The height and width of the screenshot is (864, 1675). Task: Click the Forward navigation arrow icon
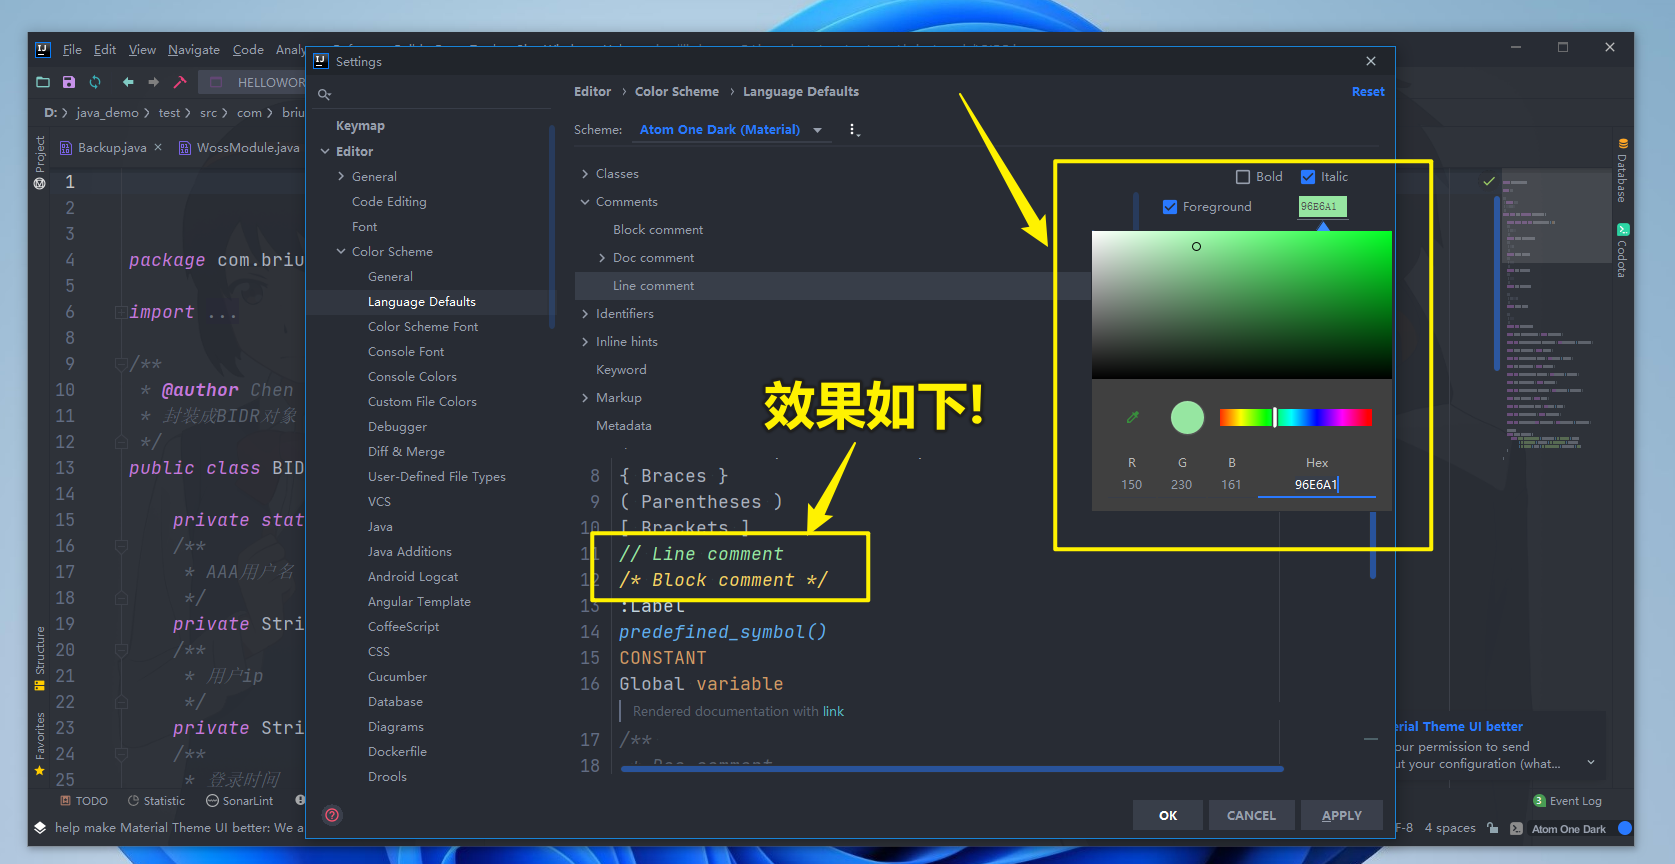tap(153, 82)
